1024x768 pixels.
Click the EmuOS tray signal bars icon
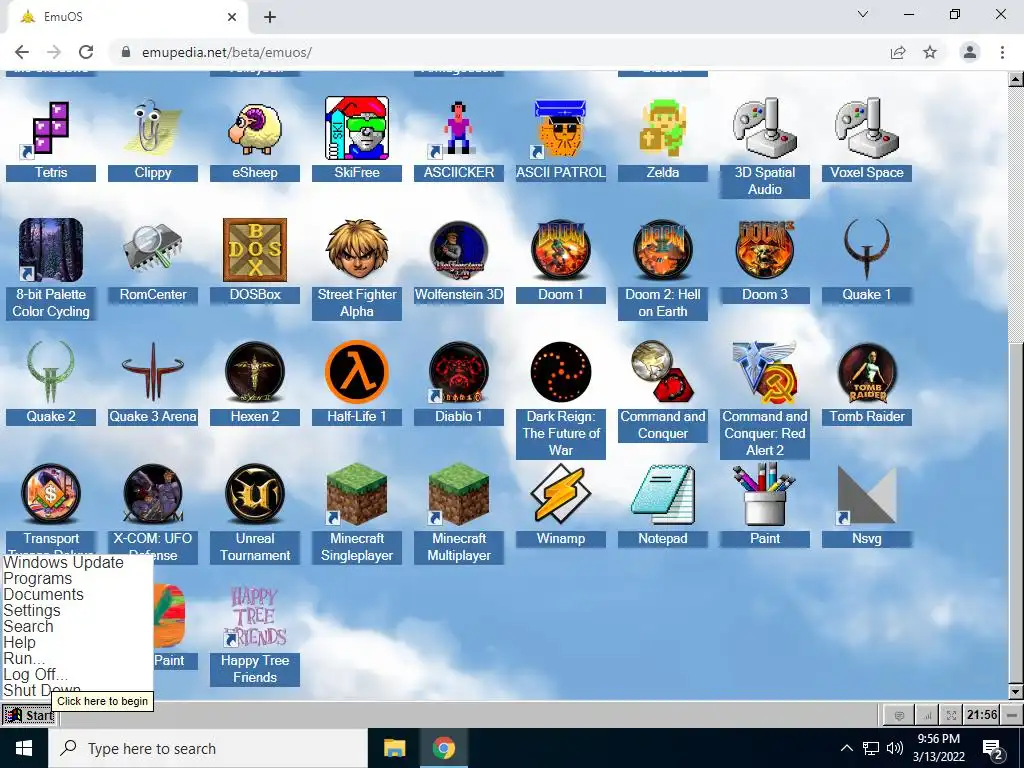click(x=927, y=715)
